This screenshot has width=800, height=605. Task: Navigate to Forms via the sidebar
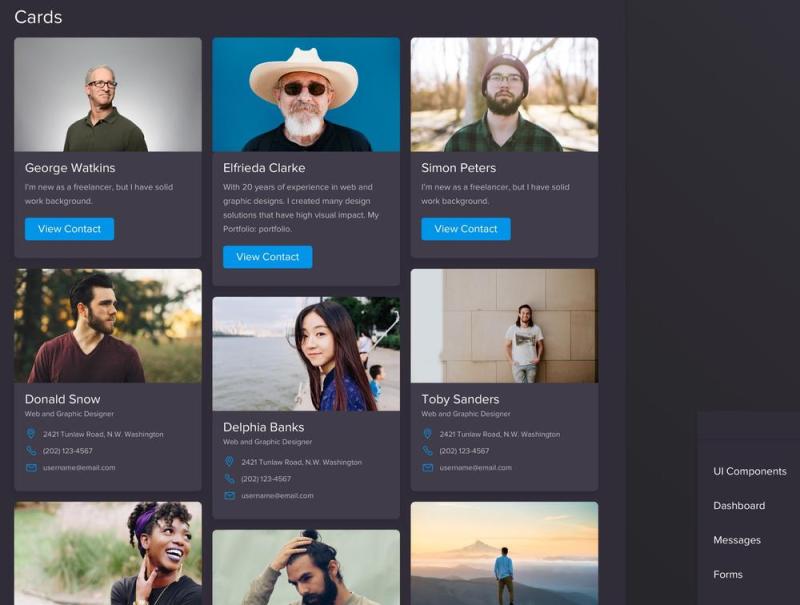click(x=729, y=575)
